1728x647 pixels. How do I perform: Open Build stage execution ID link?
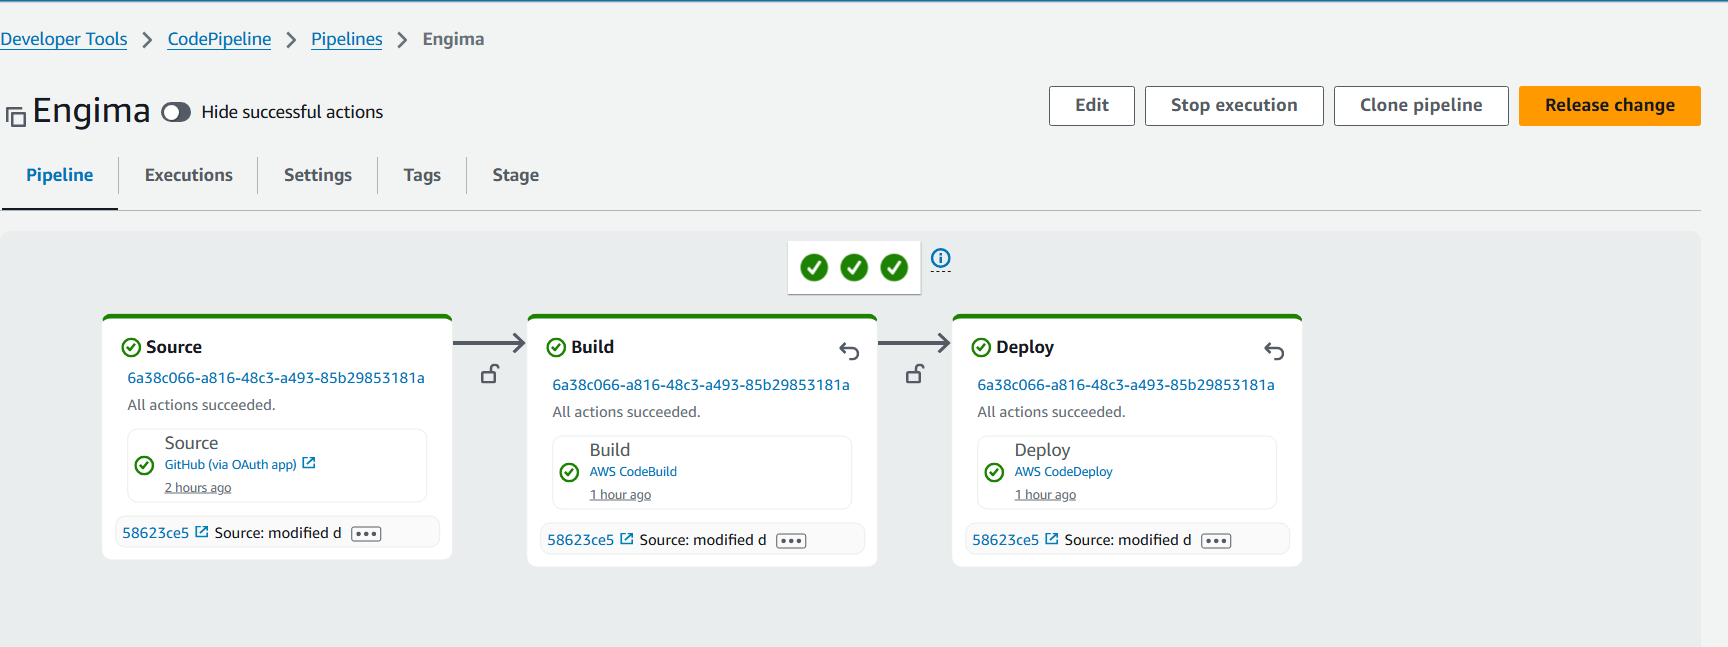(x=701, y=385)
